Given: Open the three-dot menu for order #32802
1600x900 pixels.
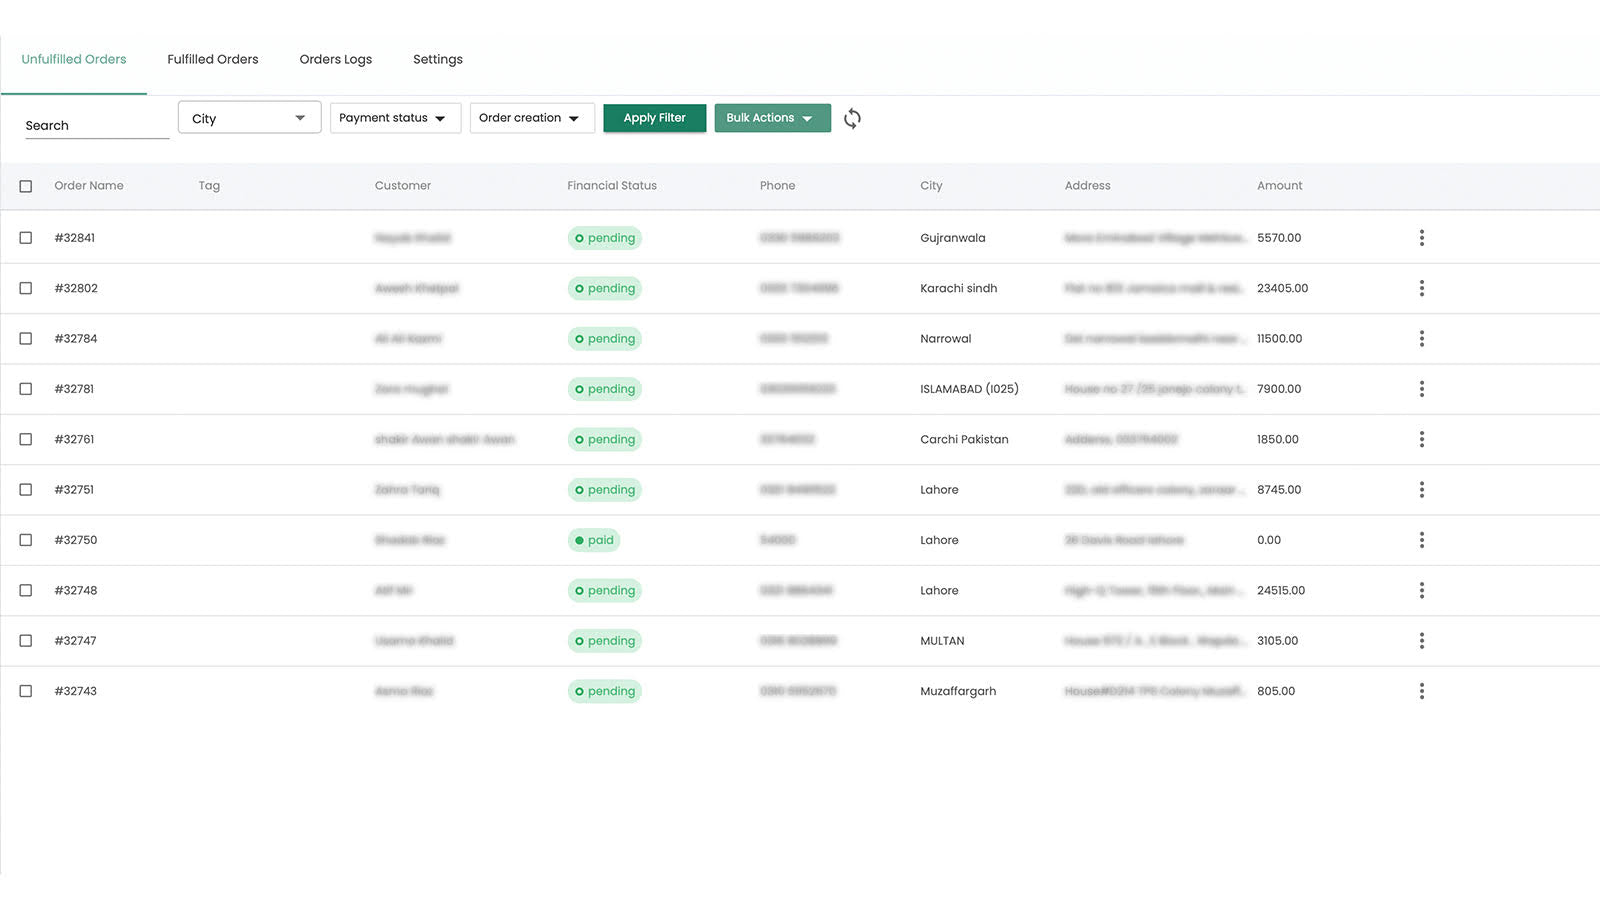Looking at the screenshot, I should pyautogui.click(x=1421, y=288).
